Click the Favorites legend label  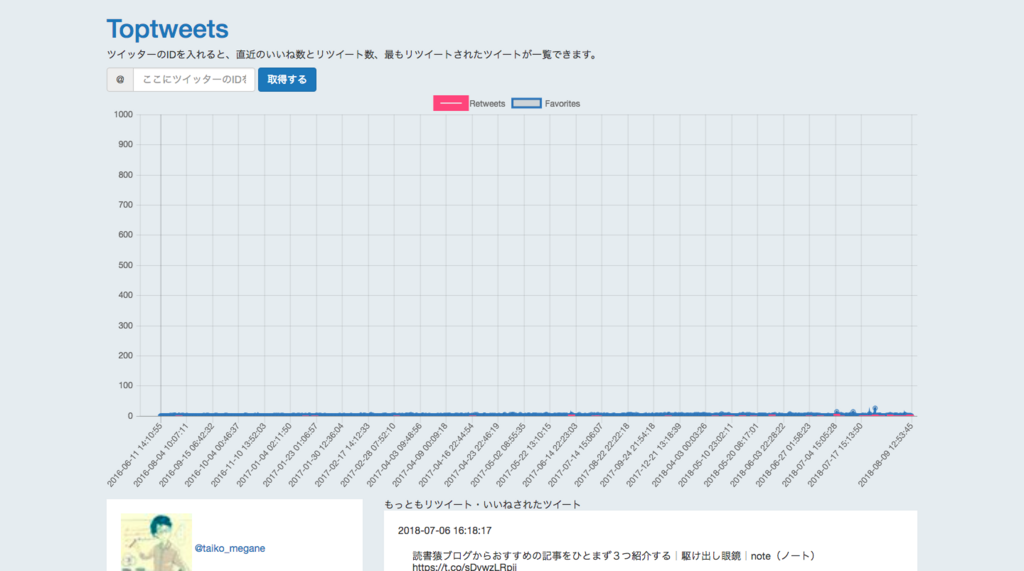coord(562,104)
